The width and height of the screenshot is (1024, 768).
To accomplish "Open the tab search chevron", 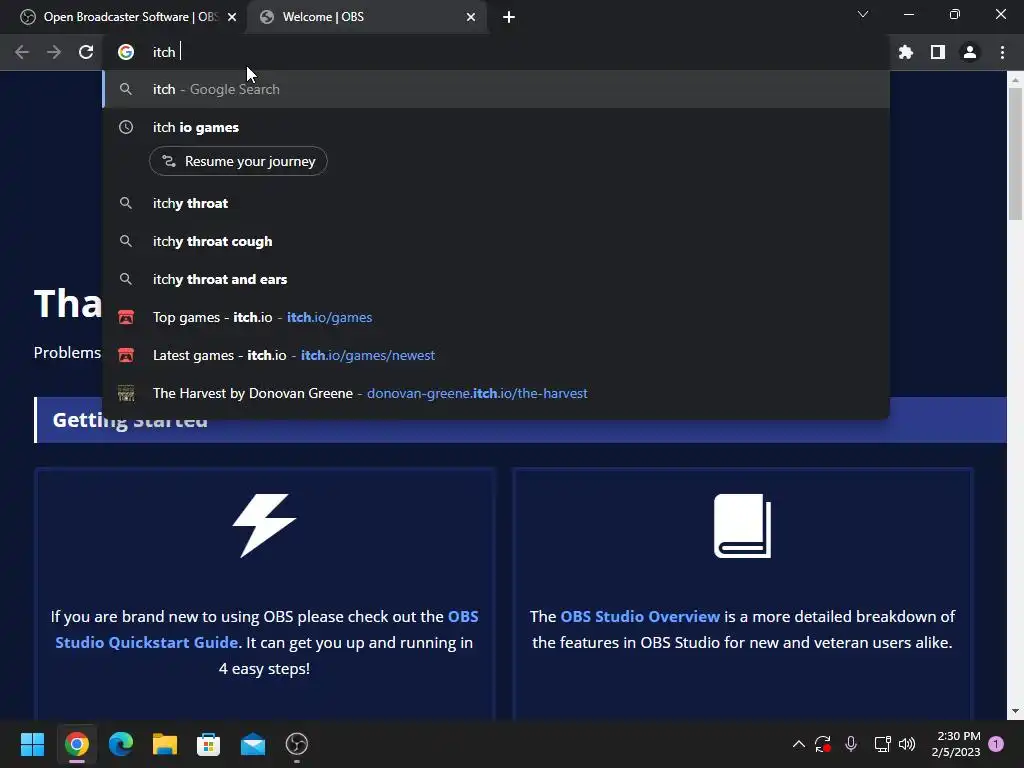I will coord(863,14).
